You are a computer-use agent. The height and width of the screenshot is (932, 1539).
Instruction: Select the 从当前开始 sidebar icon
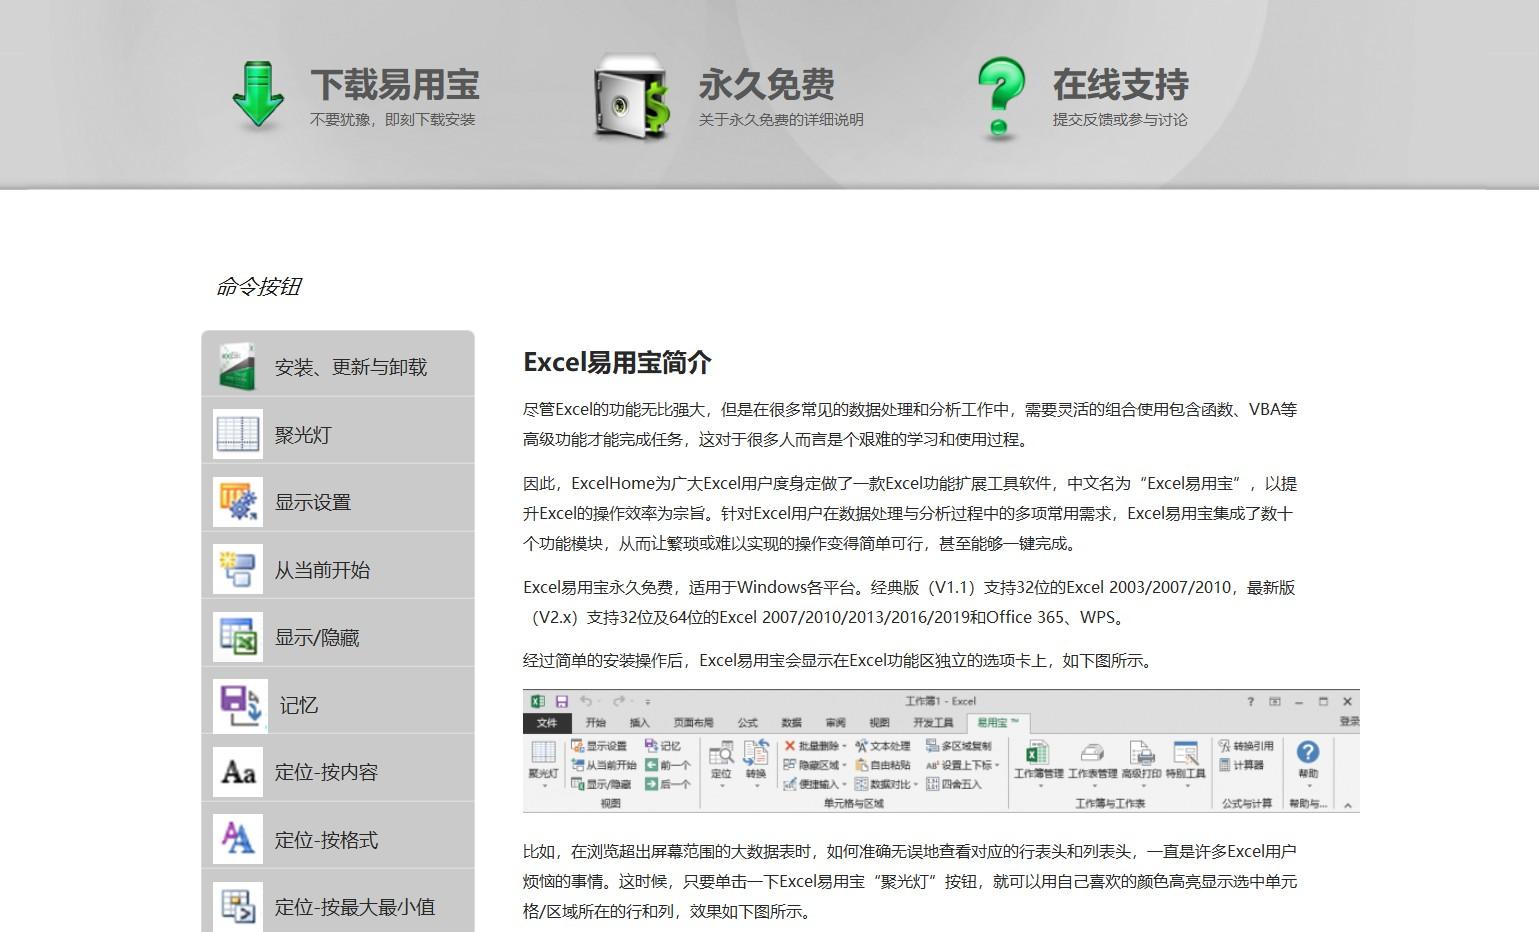point(236,567)
